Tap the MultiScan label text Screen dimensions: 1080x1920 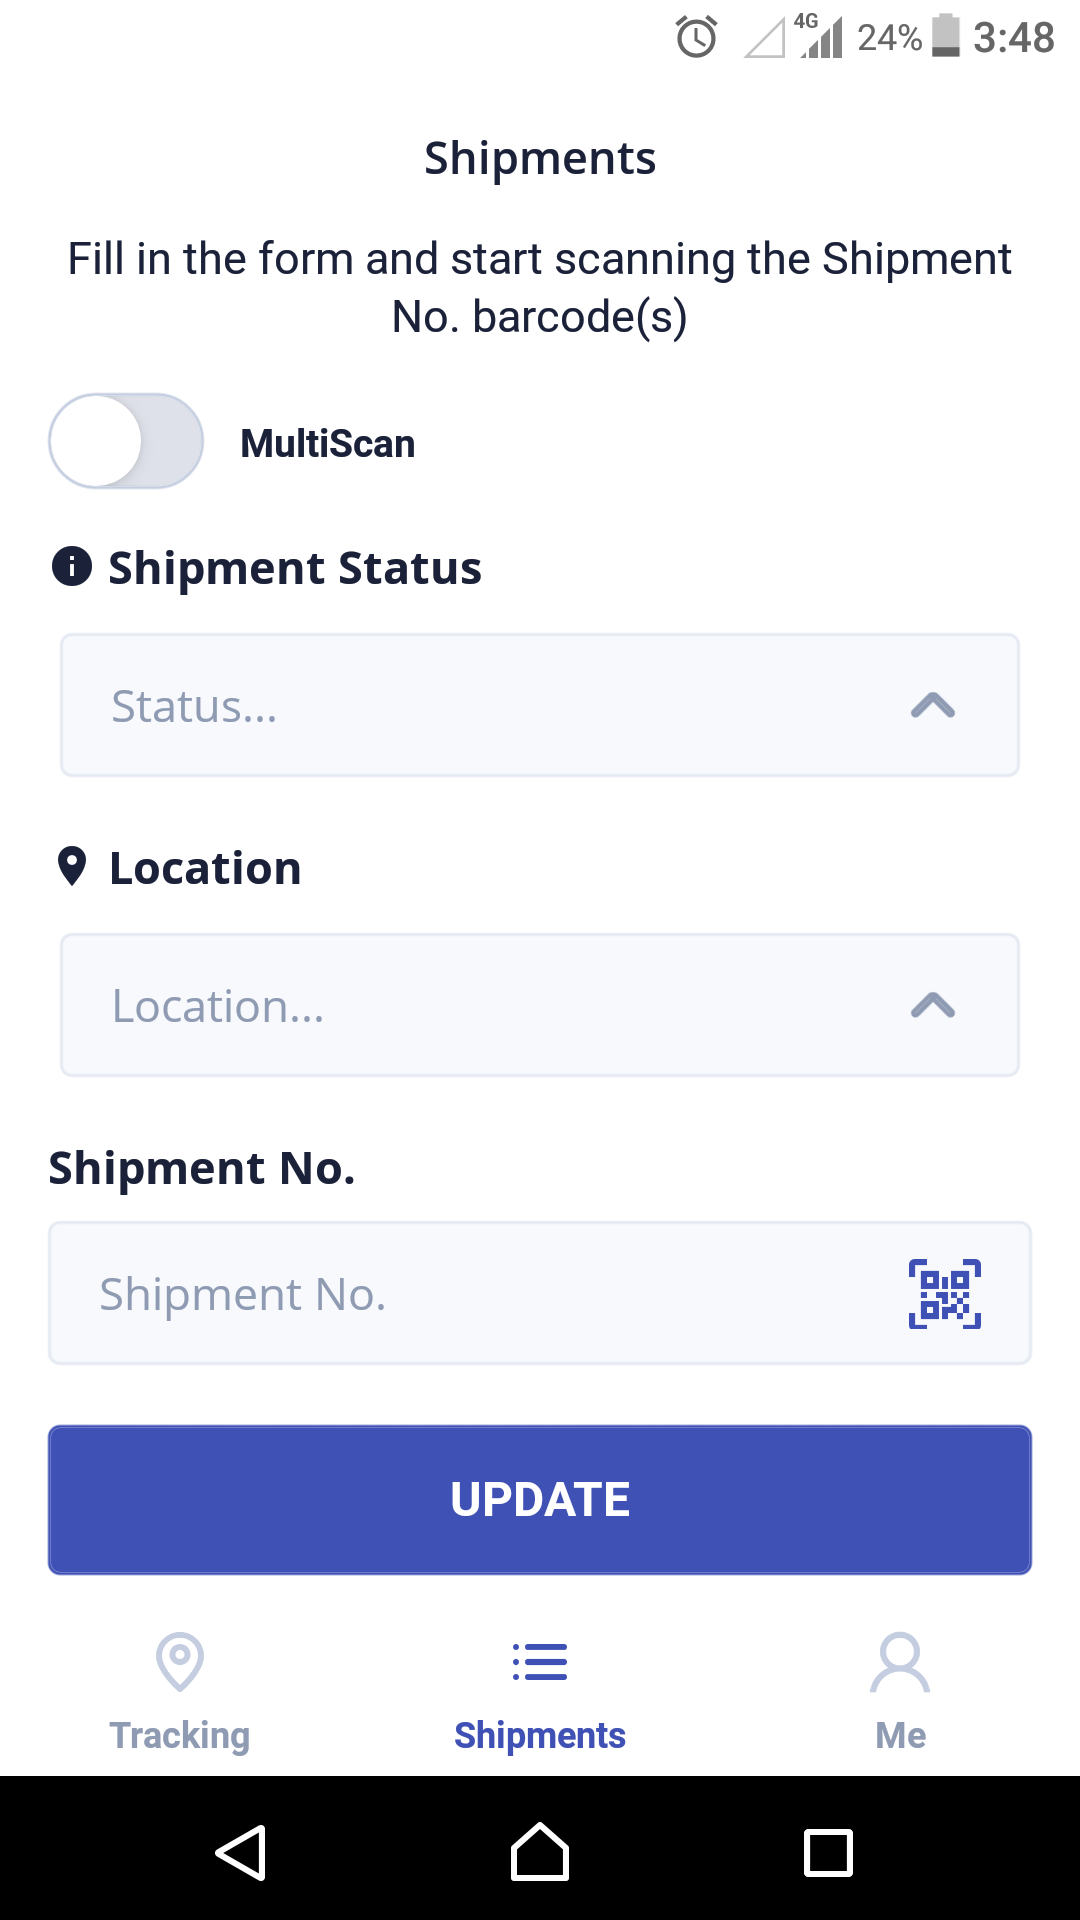tap(327, 443)
